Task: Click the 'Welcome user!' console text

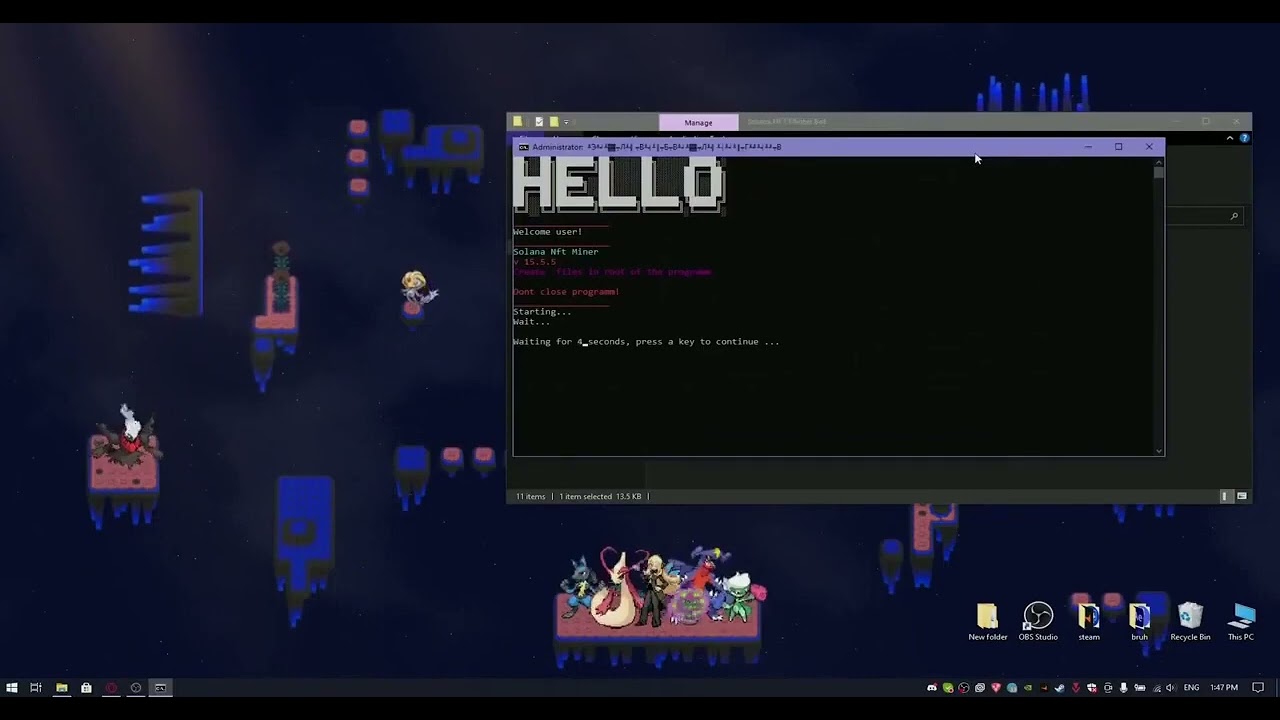Action: [547, 232]
